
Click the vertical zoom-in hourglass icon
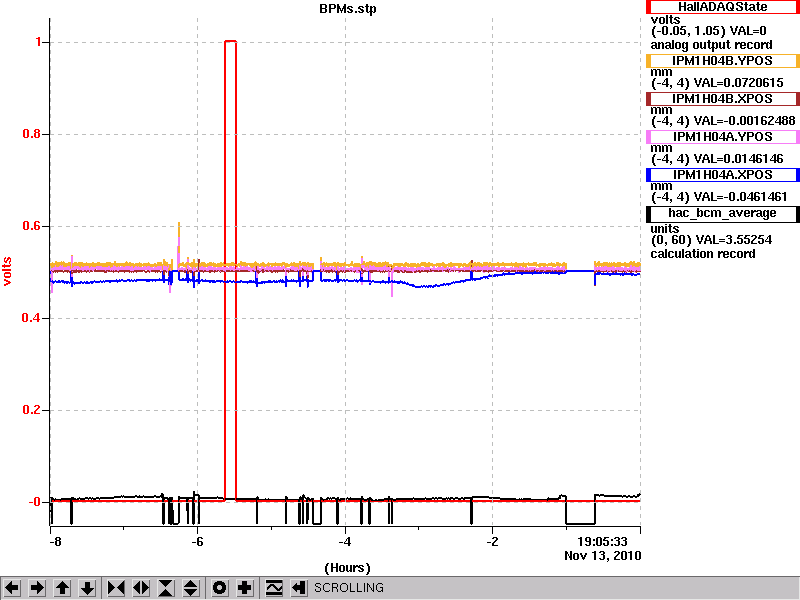(166, 588)
